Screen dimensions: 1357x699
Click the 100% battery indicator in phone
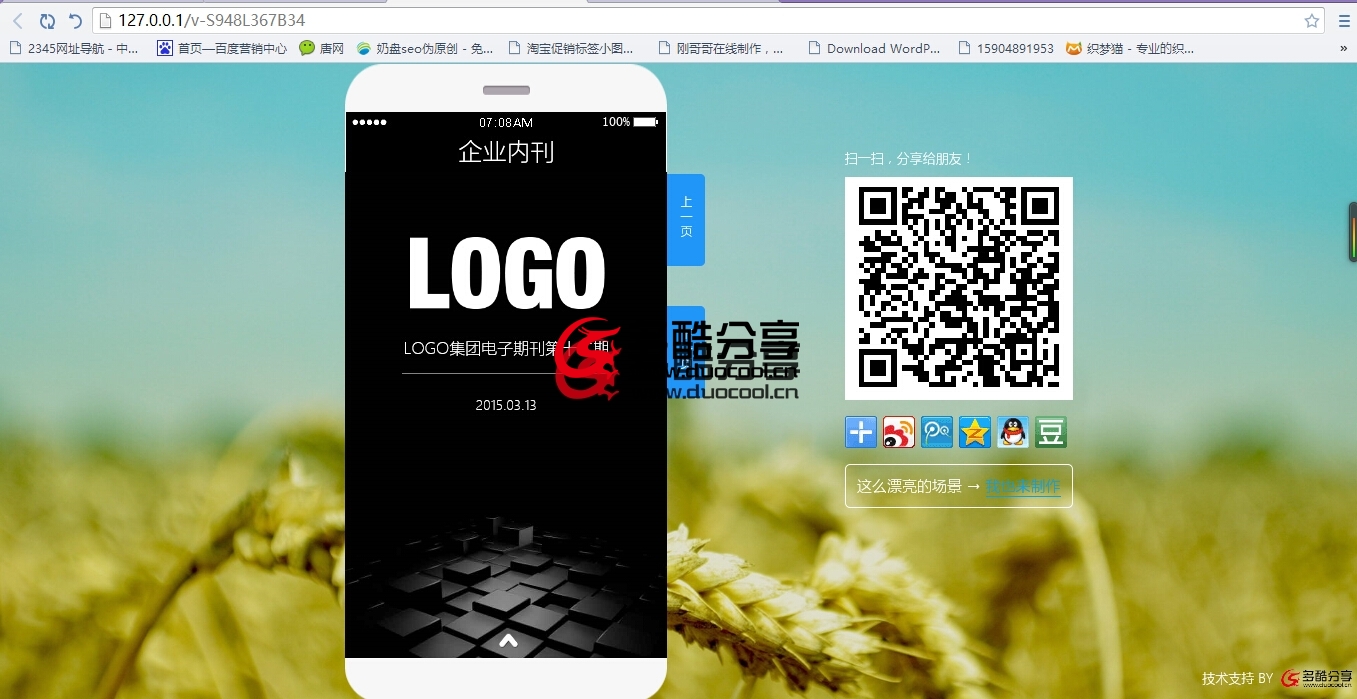click(630, 122)
